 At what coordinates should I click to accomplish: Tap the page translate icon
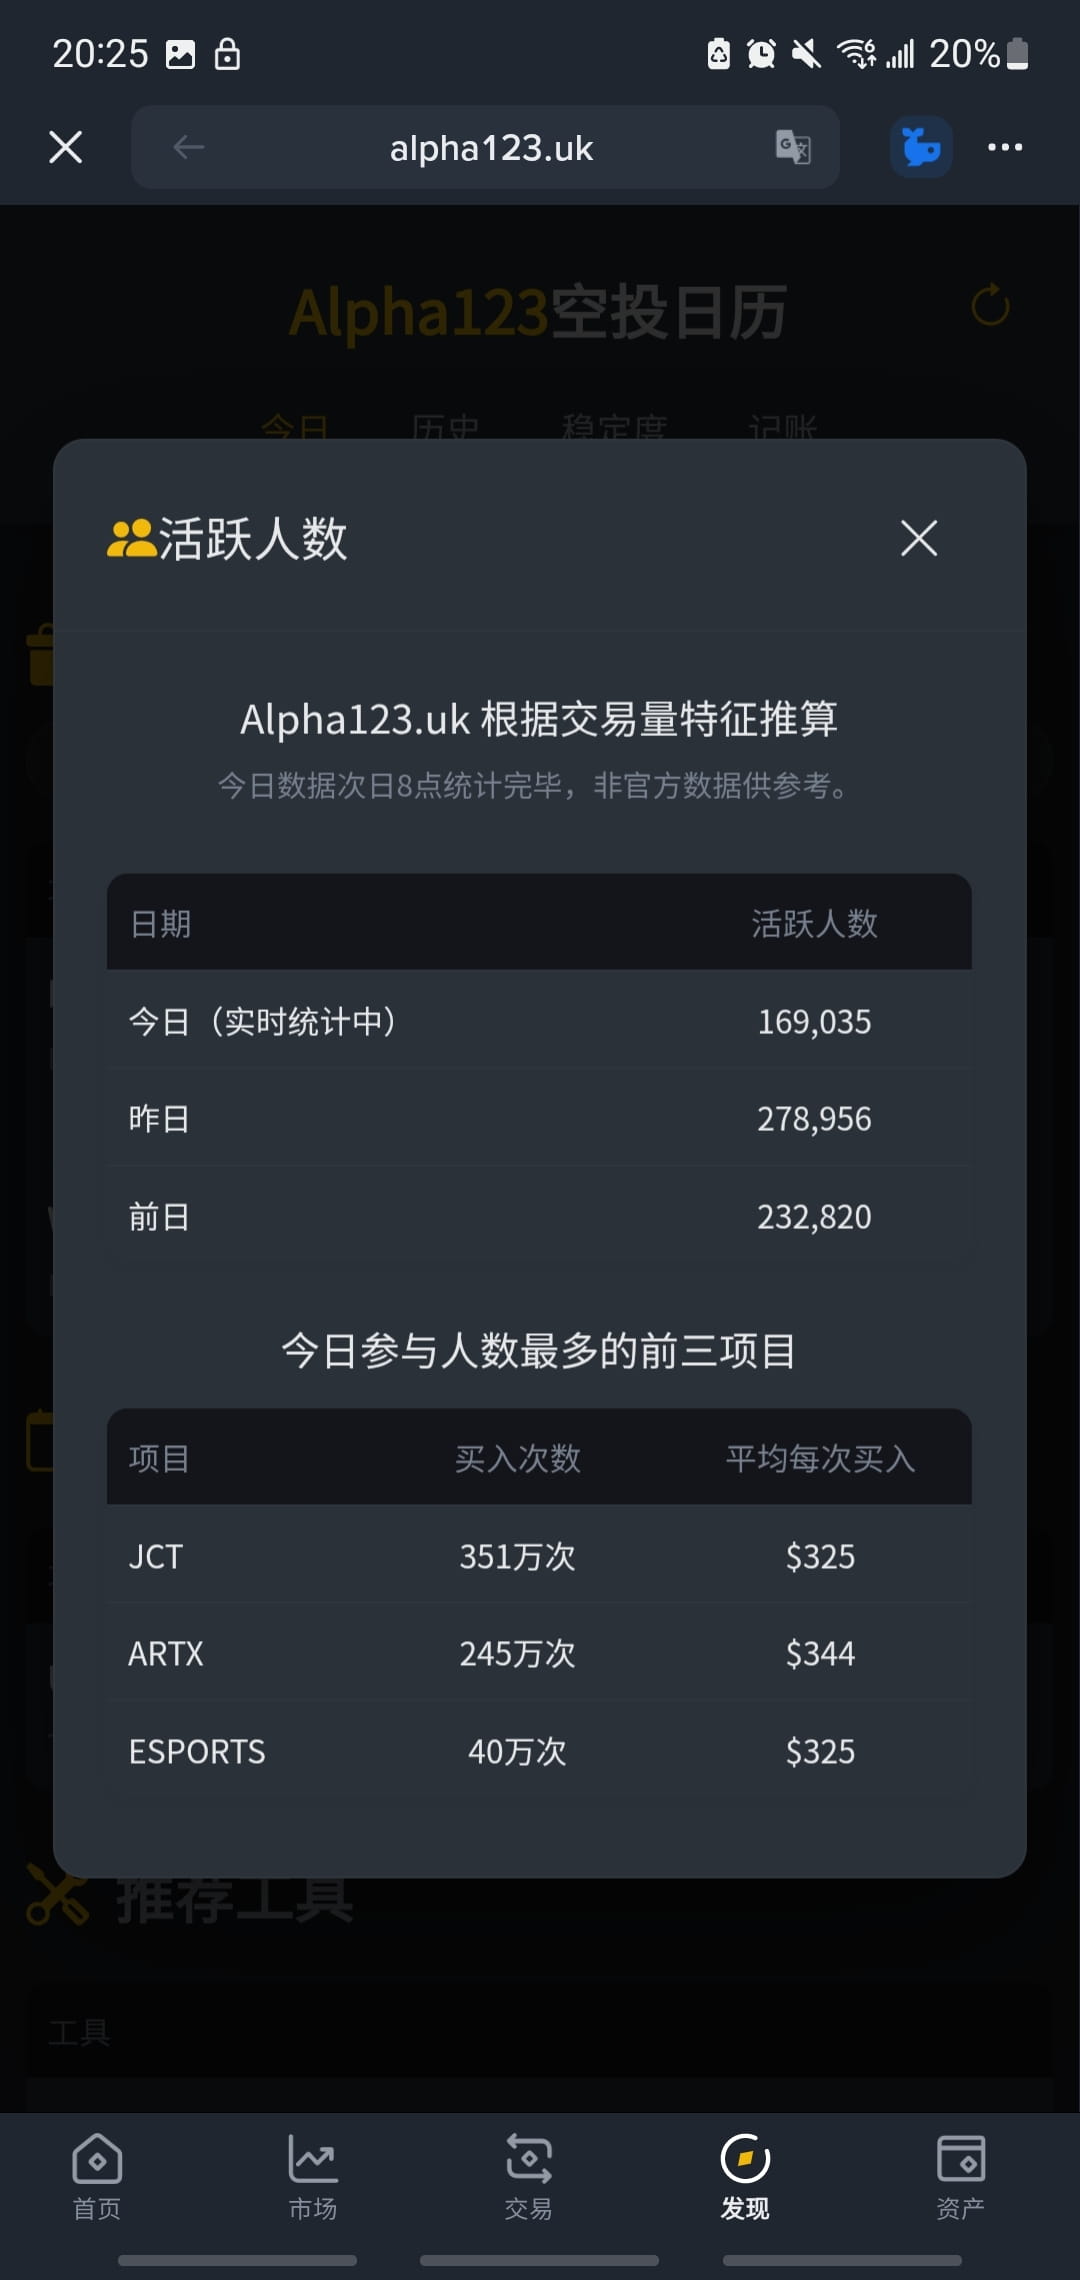point(793,147)
